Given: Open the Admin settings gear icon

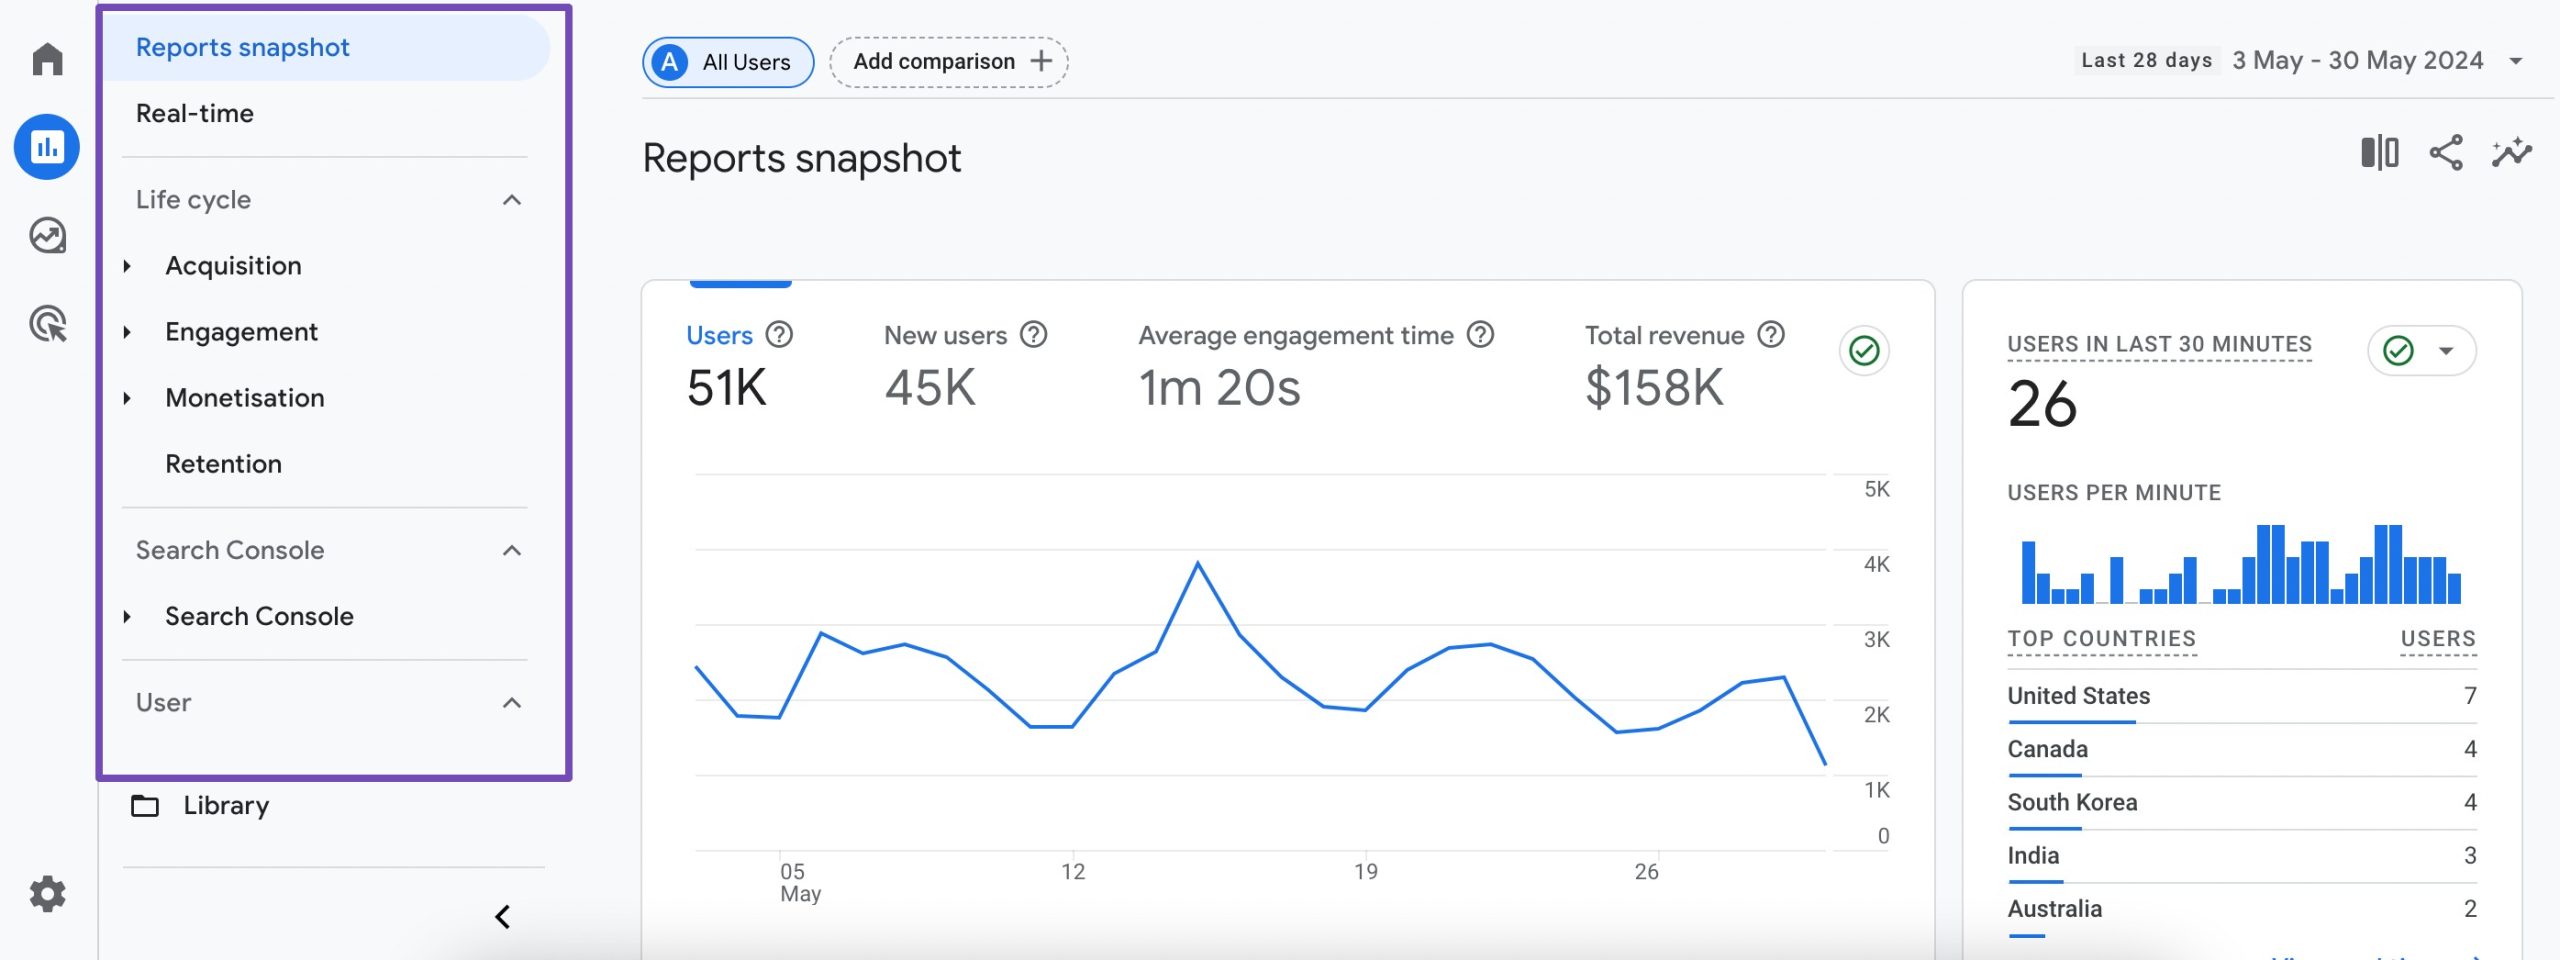Looking at the screenshot, I should pos(47,893).
